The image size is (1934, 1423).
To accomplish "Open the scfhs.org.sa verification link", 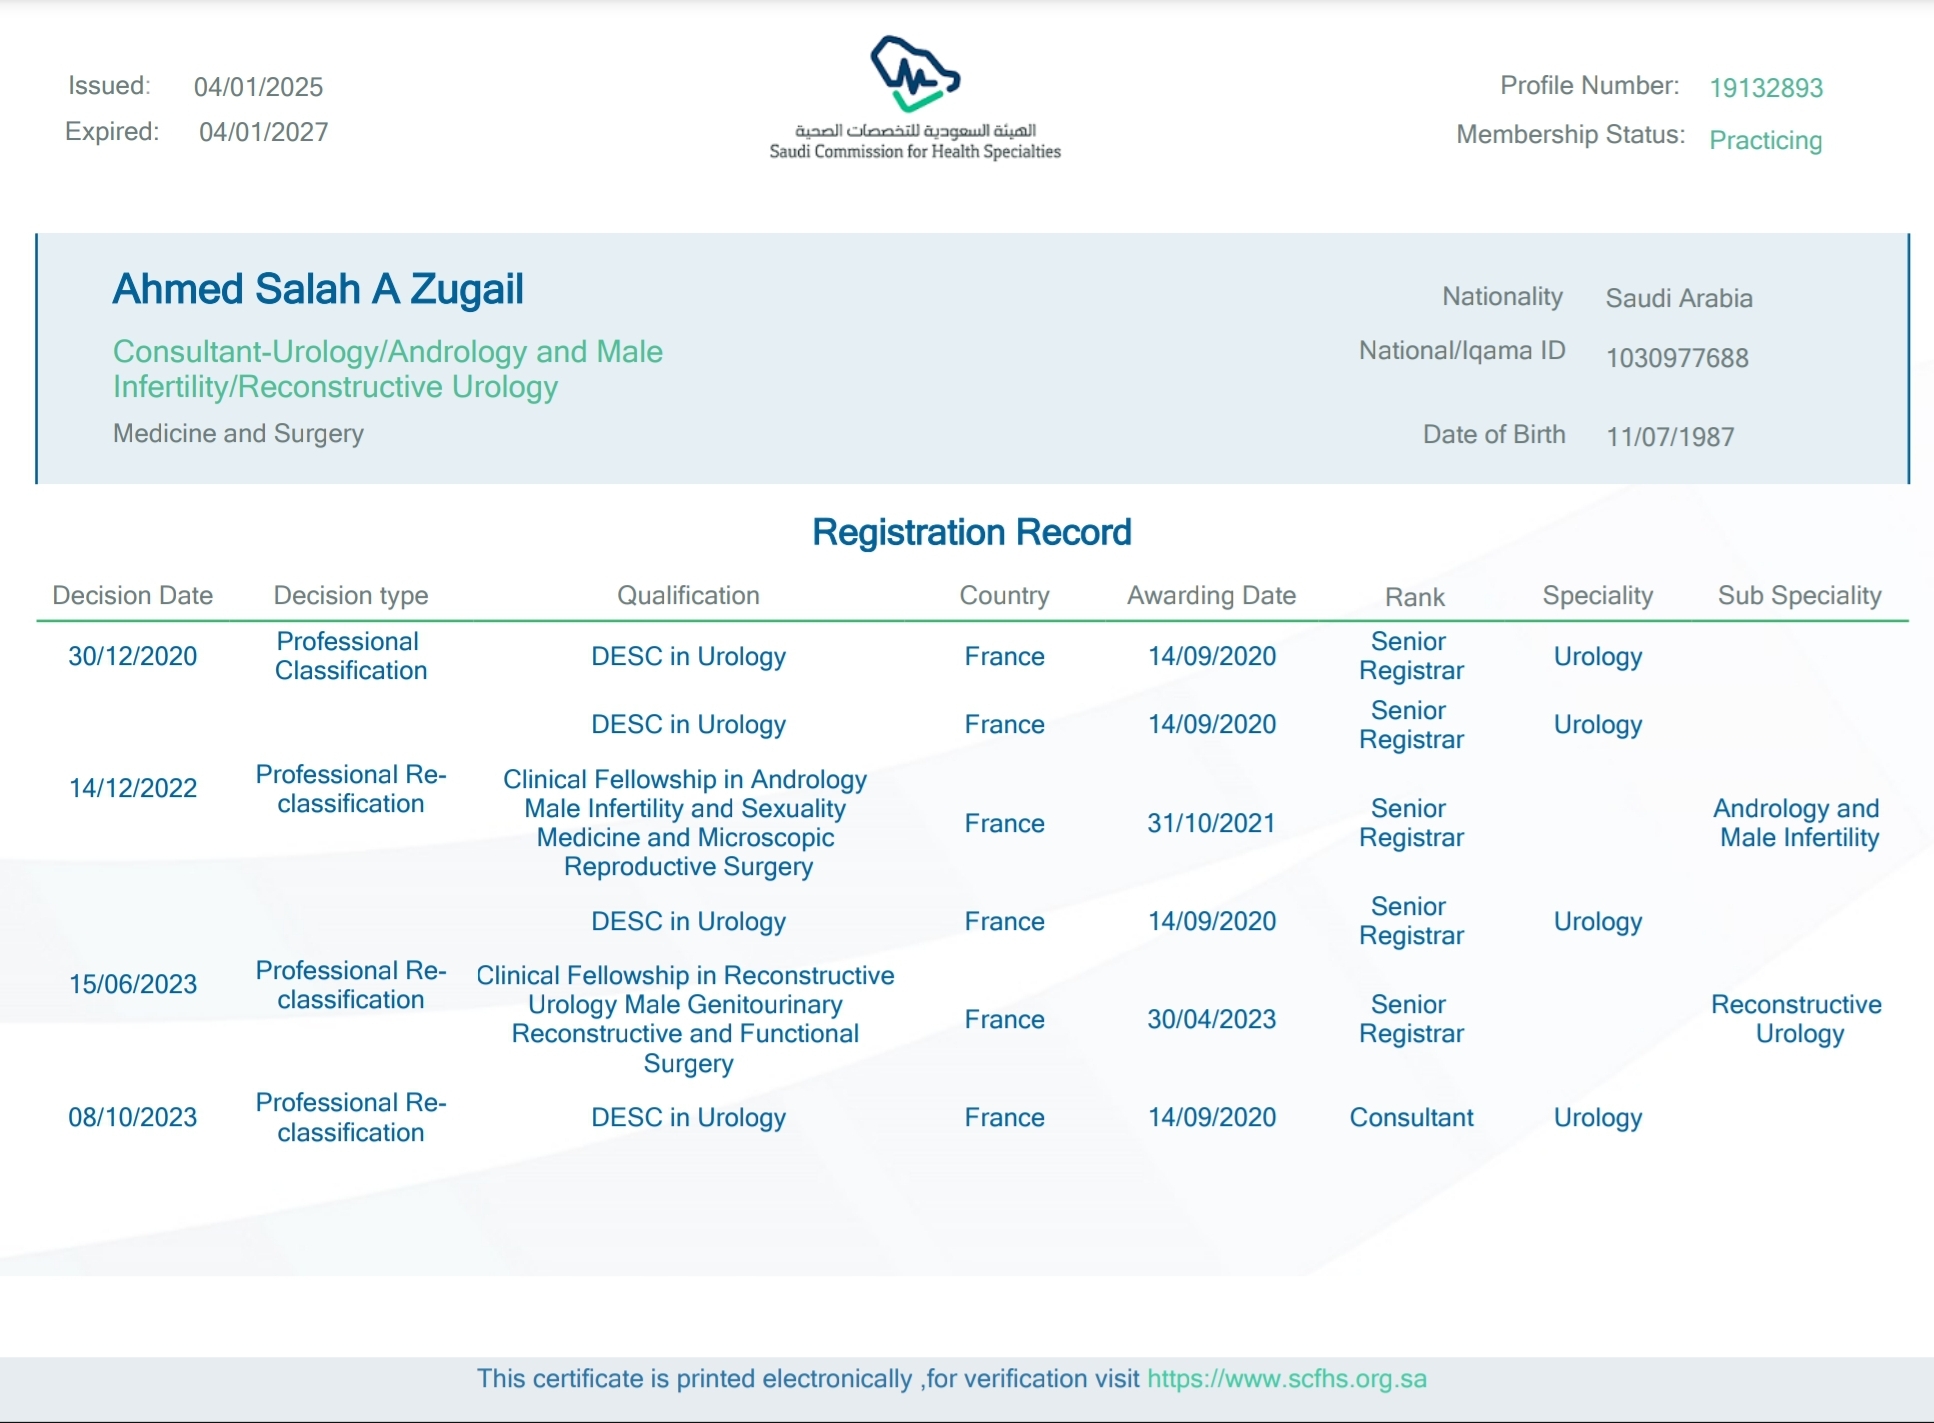I will point(1286,1379).
